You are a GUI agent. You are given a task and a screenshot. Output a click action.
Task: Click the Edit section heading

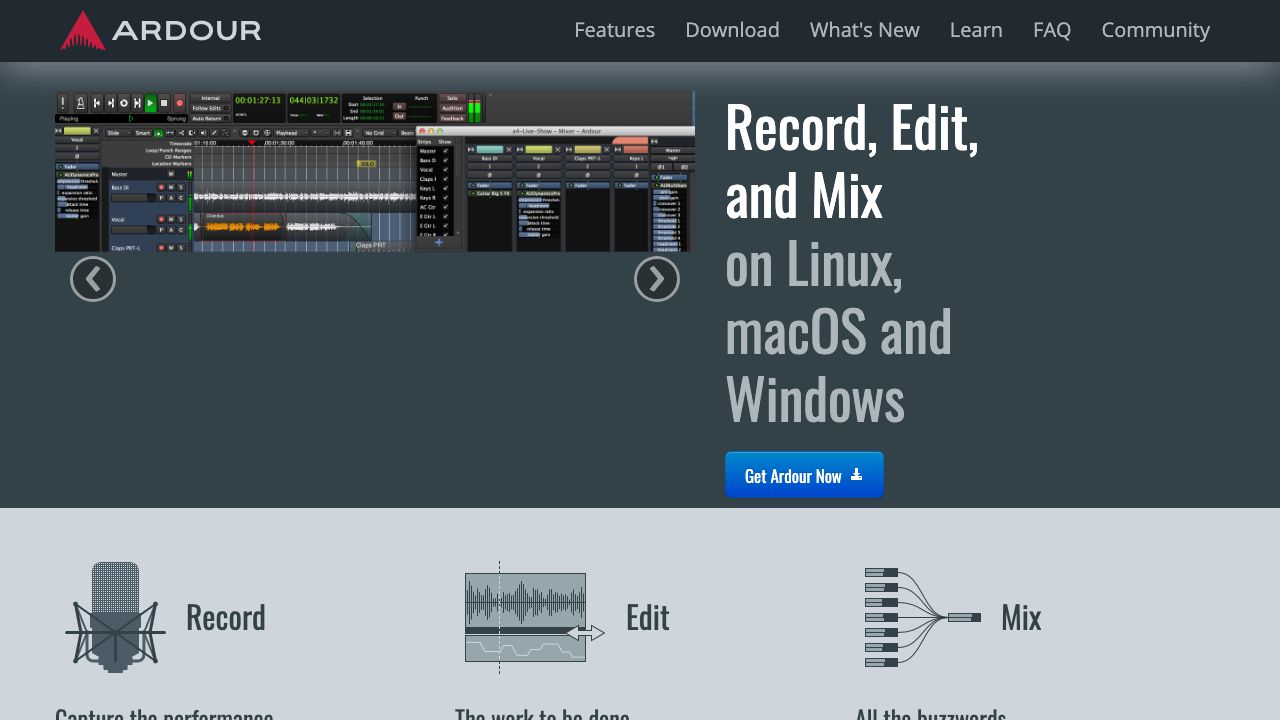point(648,617)
